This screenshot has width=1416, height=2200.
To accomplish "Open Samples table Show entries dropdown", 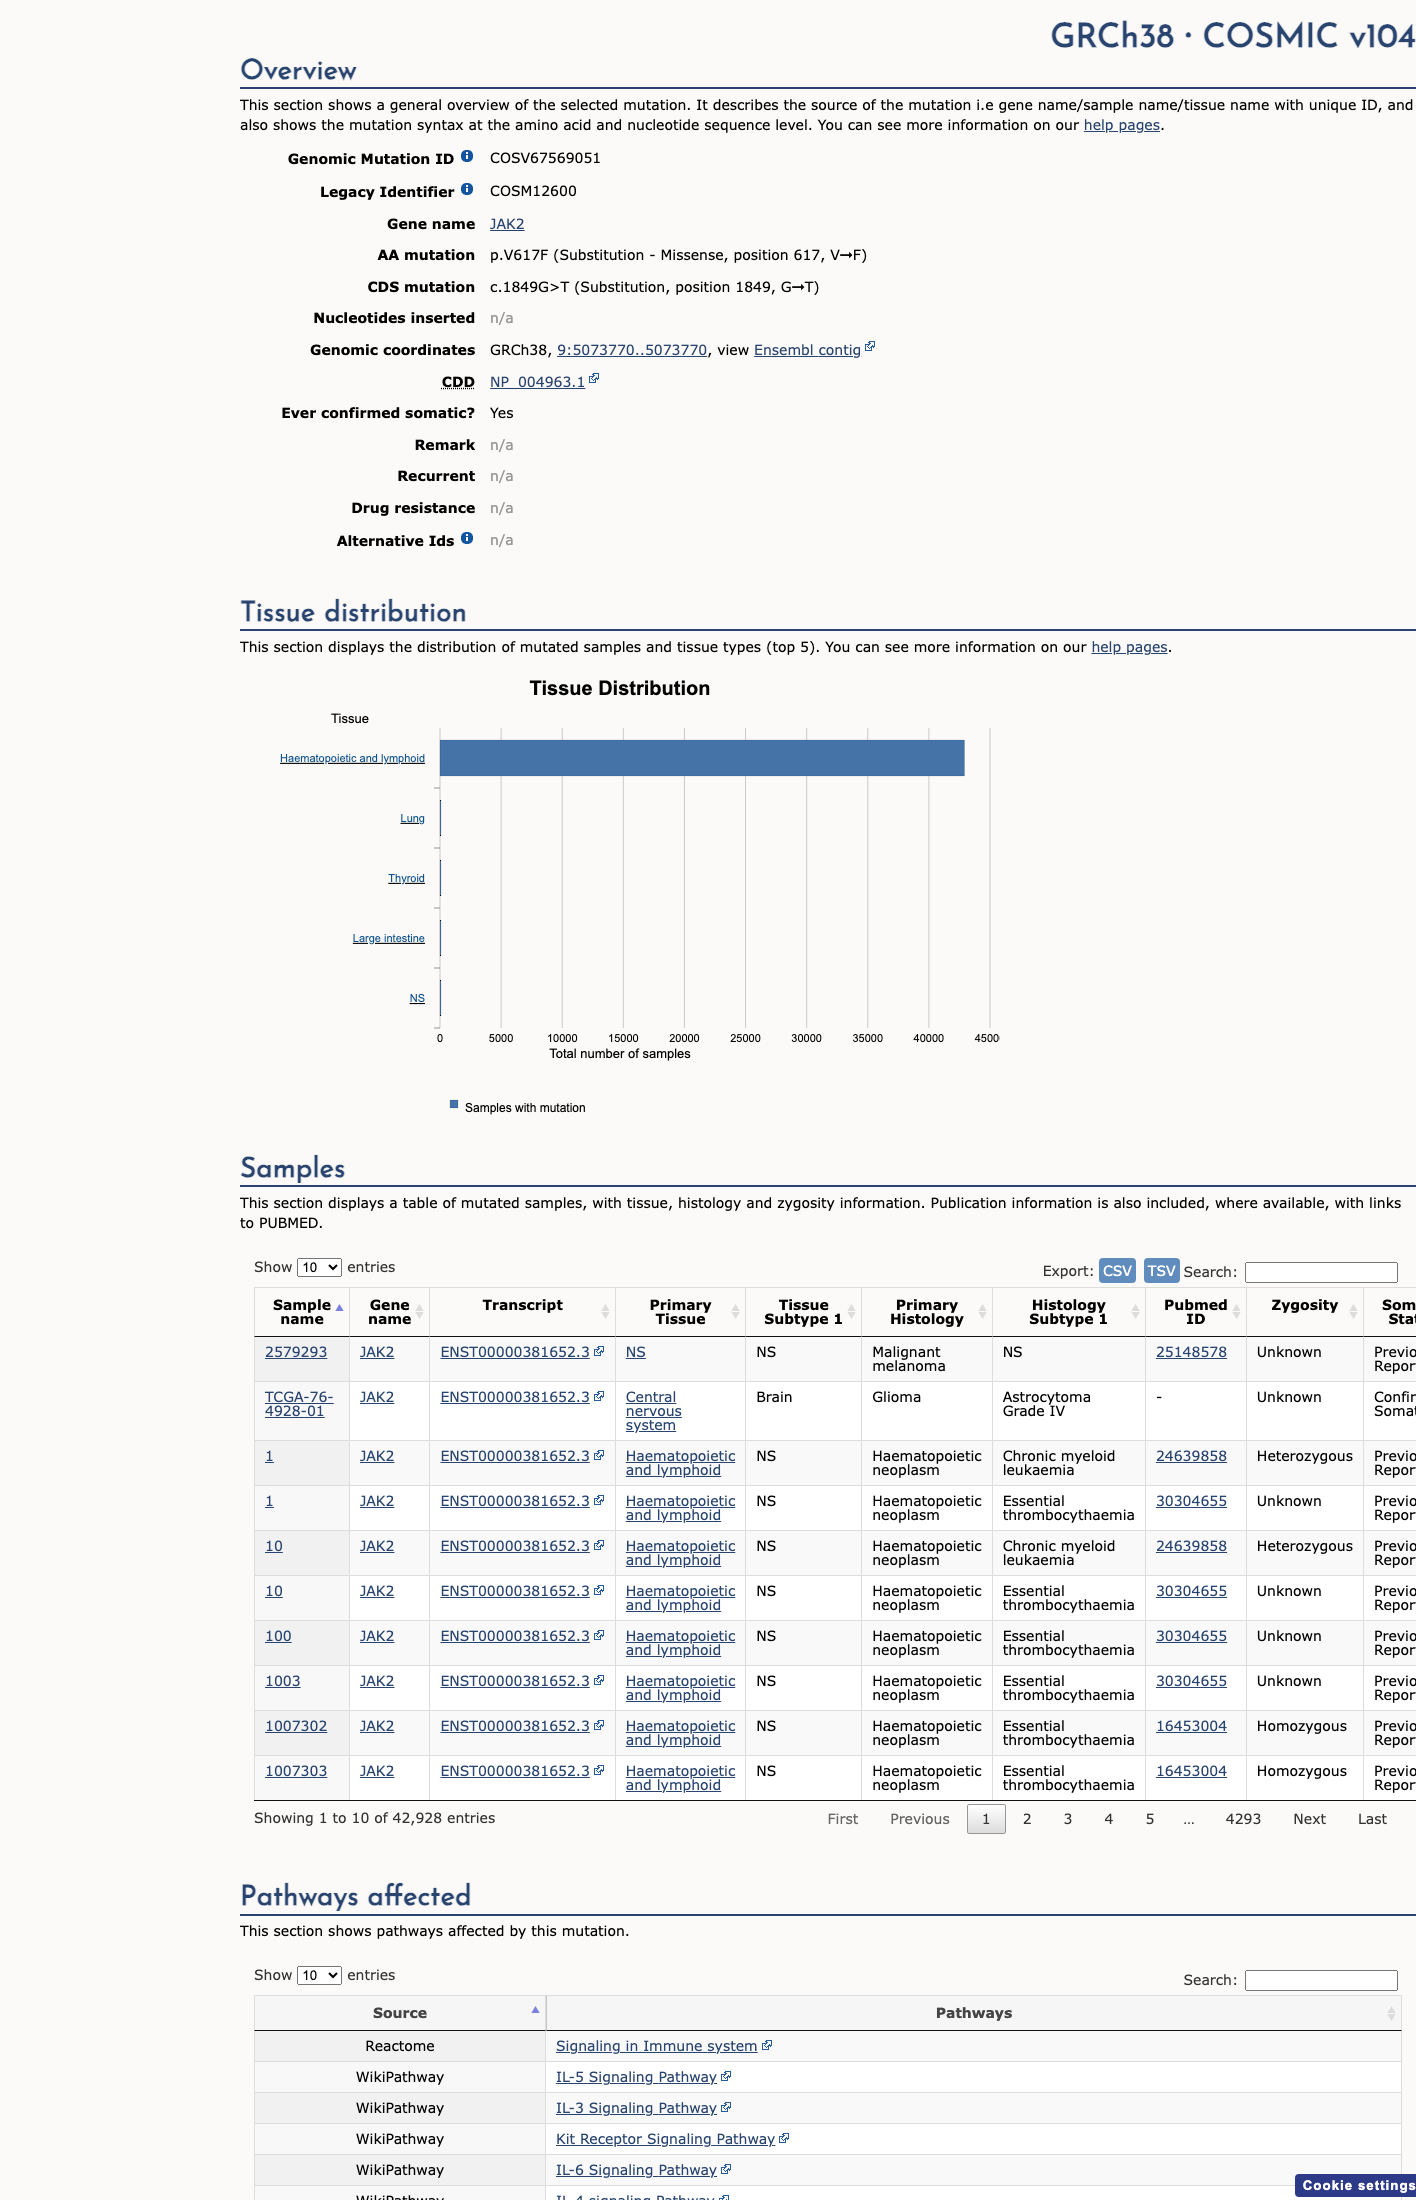I will pos(319,1267).
